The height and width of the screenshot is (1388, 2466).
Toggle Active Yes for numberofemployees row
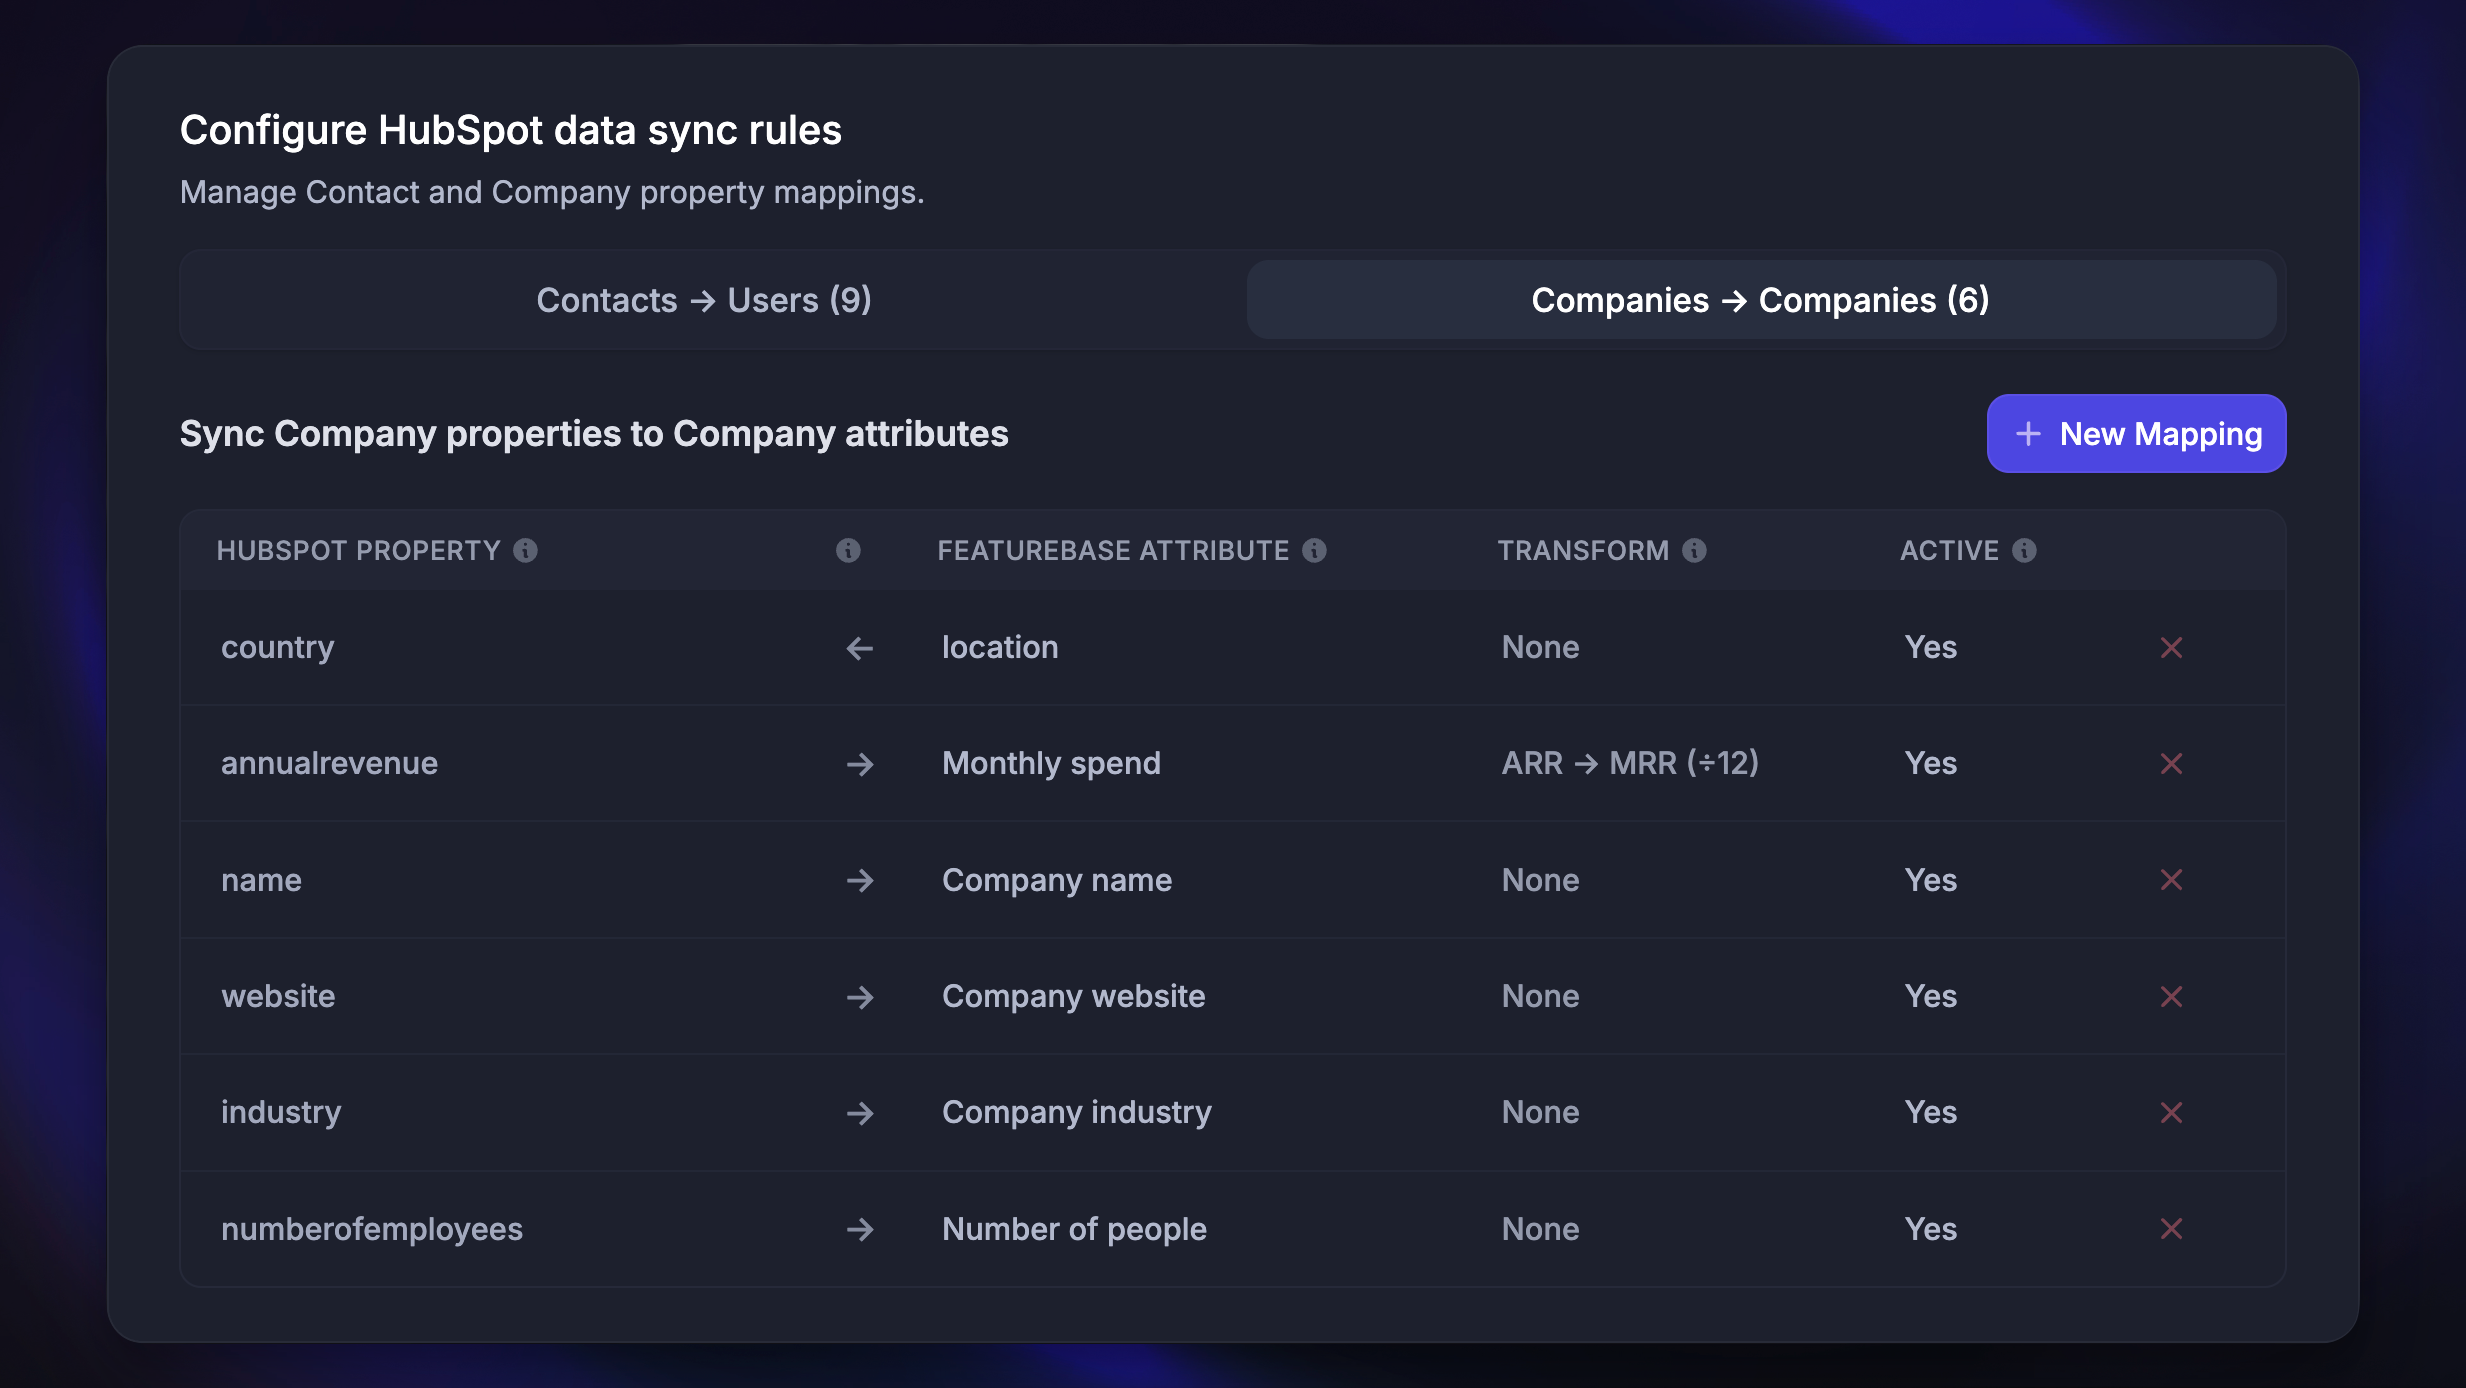tap(1930, 1229)
